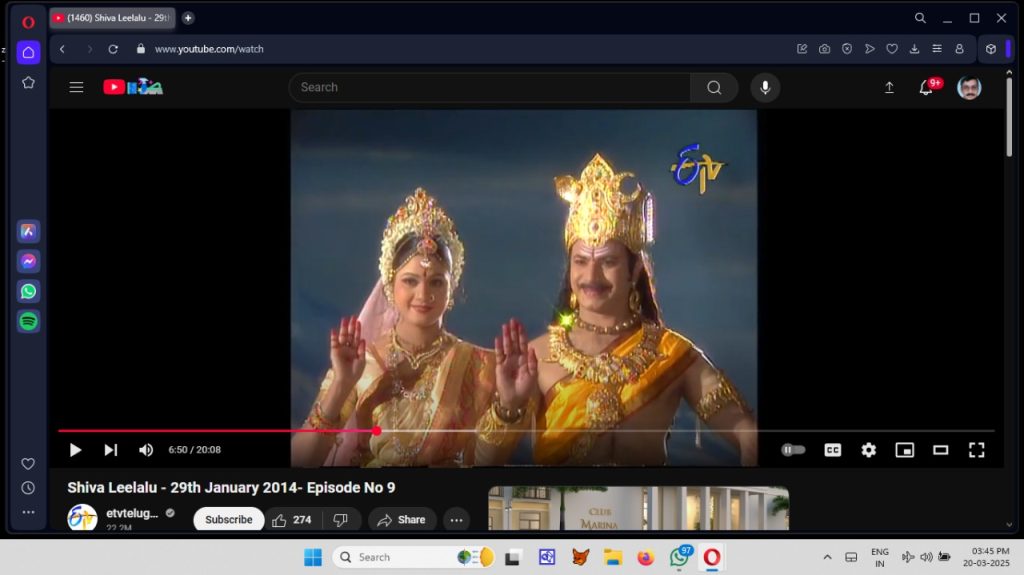Open WhatsApp in Opera sidebar
The image size is (1024, 575).
(x=28, y=291)
